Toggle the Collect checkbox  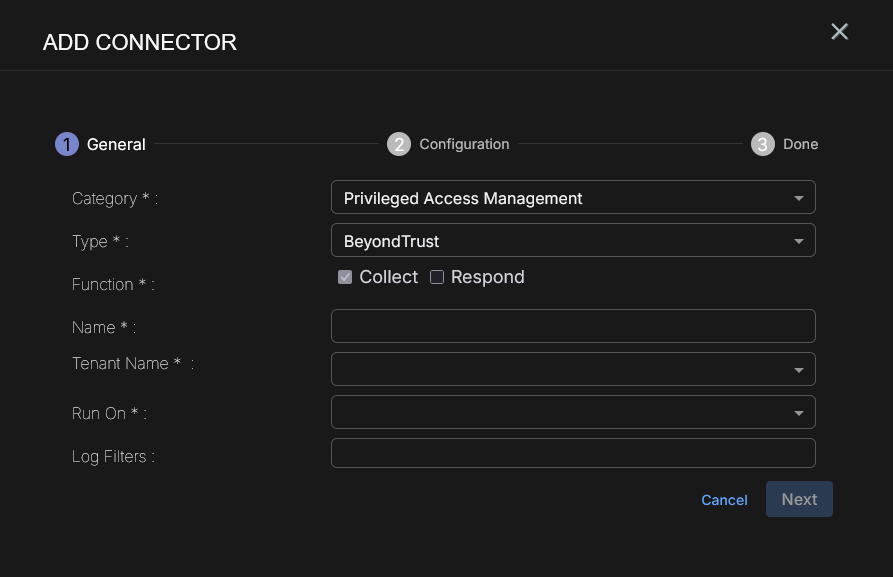[345, 277]
